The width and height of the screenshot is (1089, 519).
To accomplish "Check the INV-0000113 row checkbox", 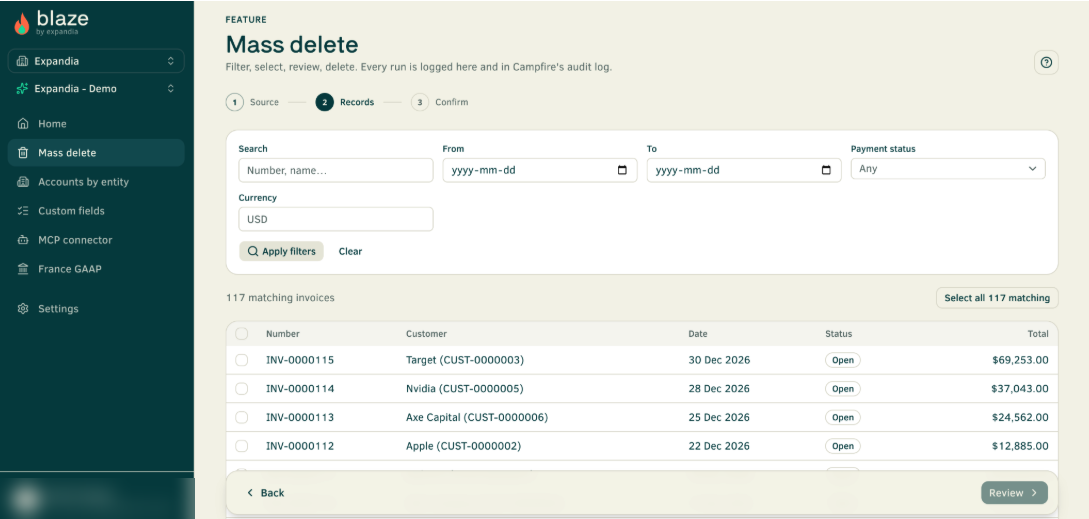I will point(242,418).
